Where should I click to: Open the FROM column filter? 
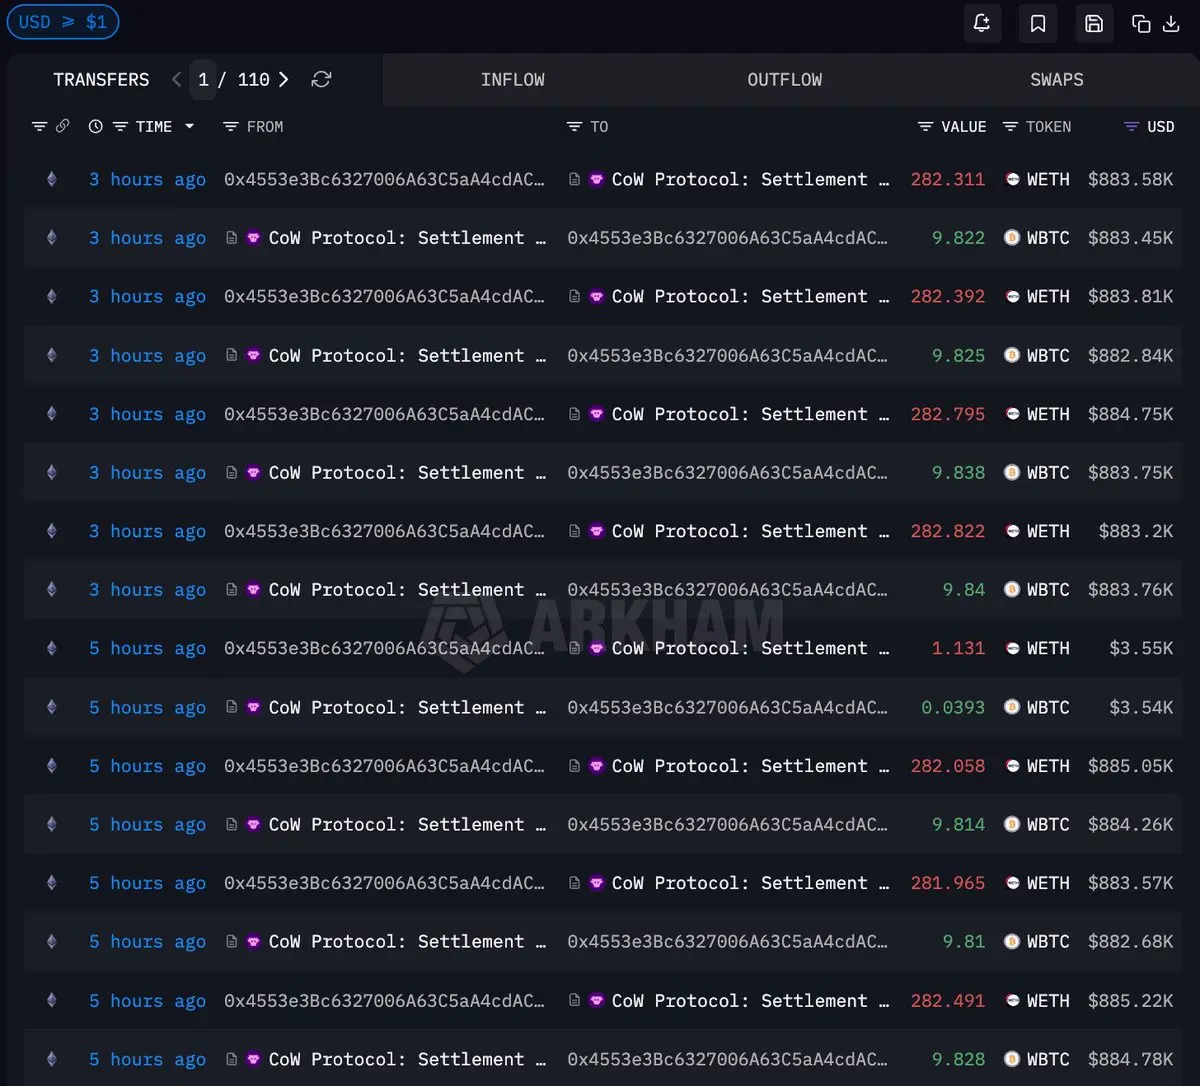tap(230, 126)
